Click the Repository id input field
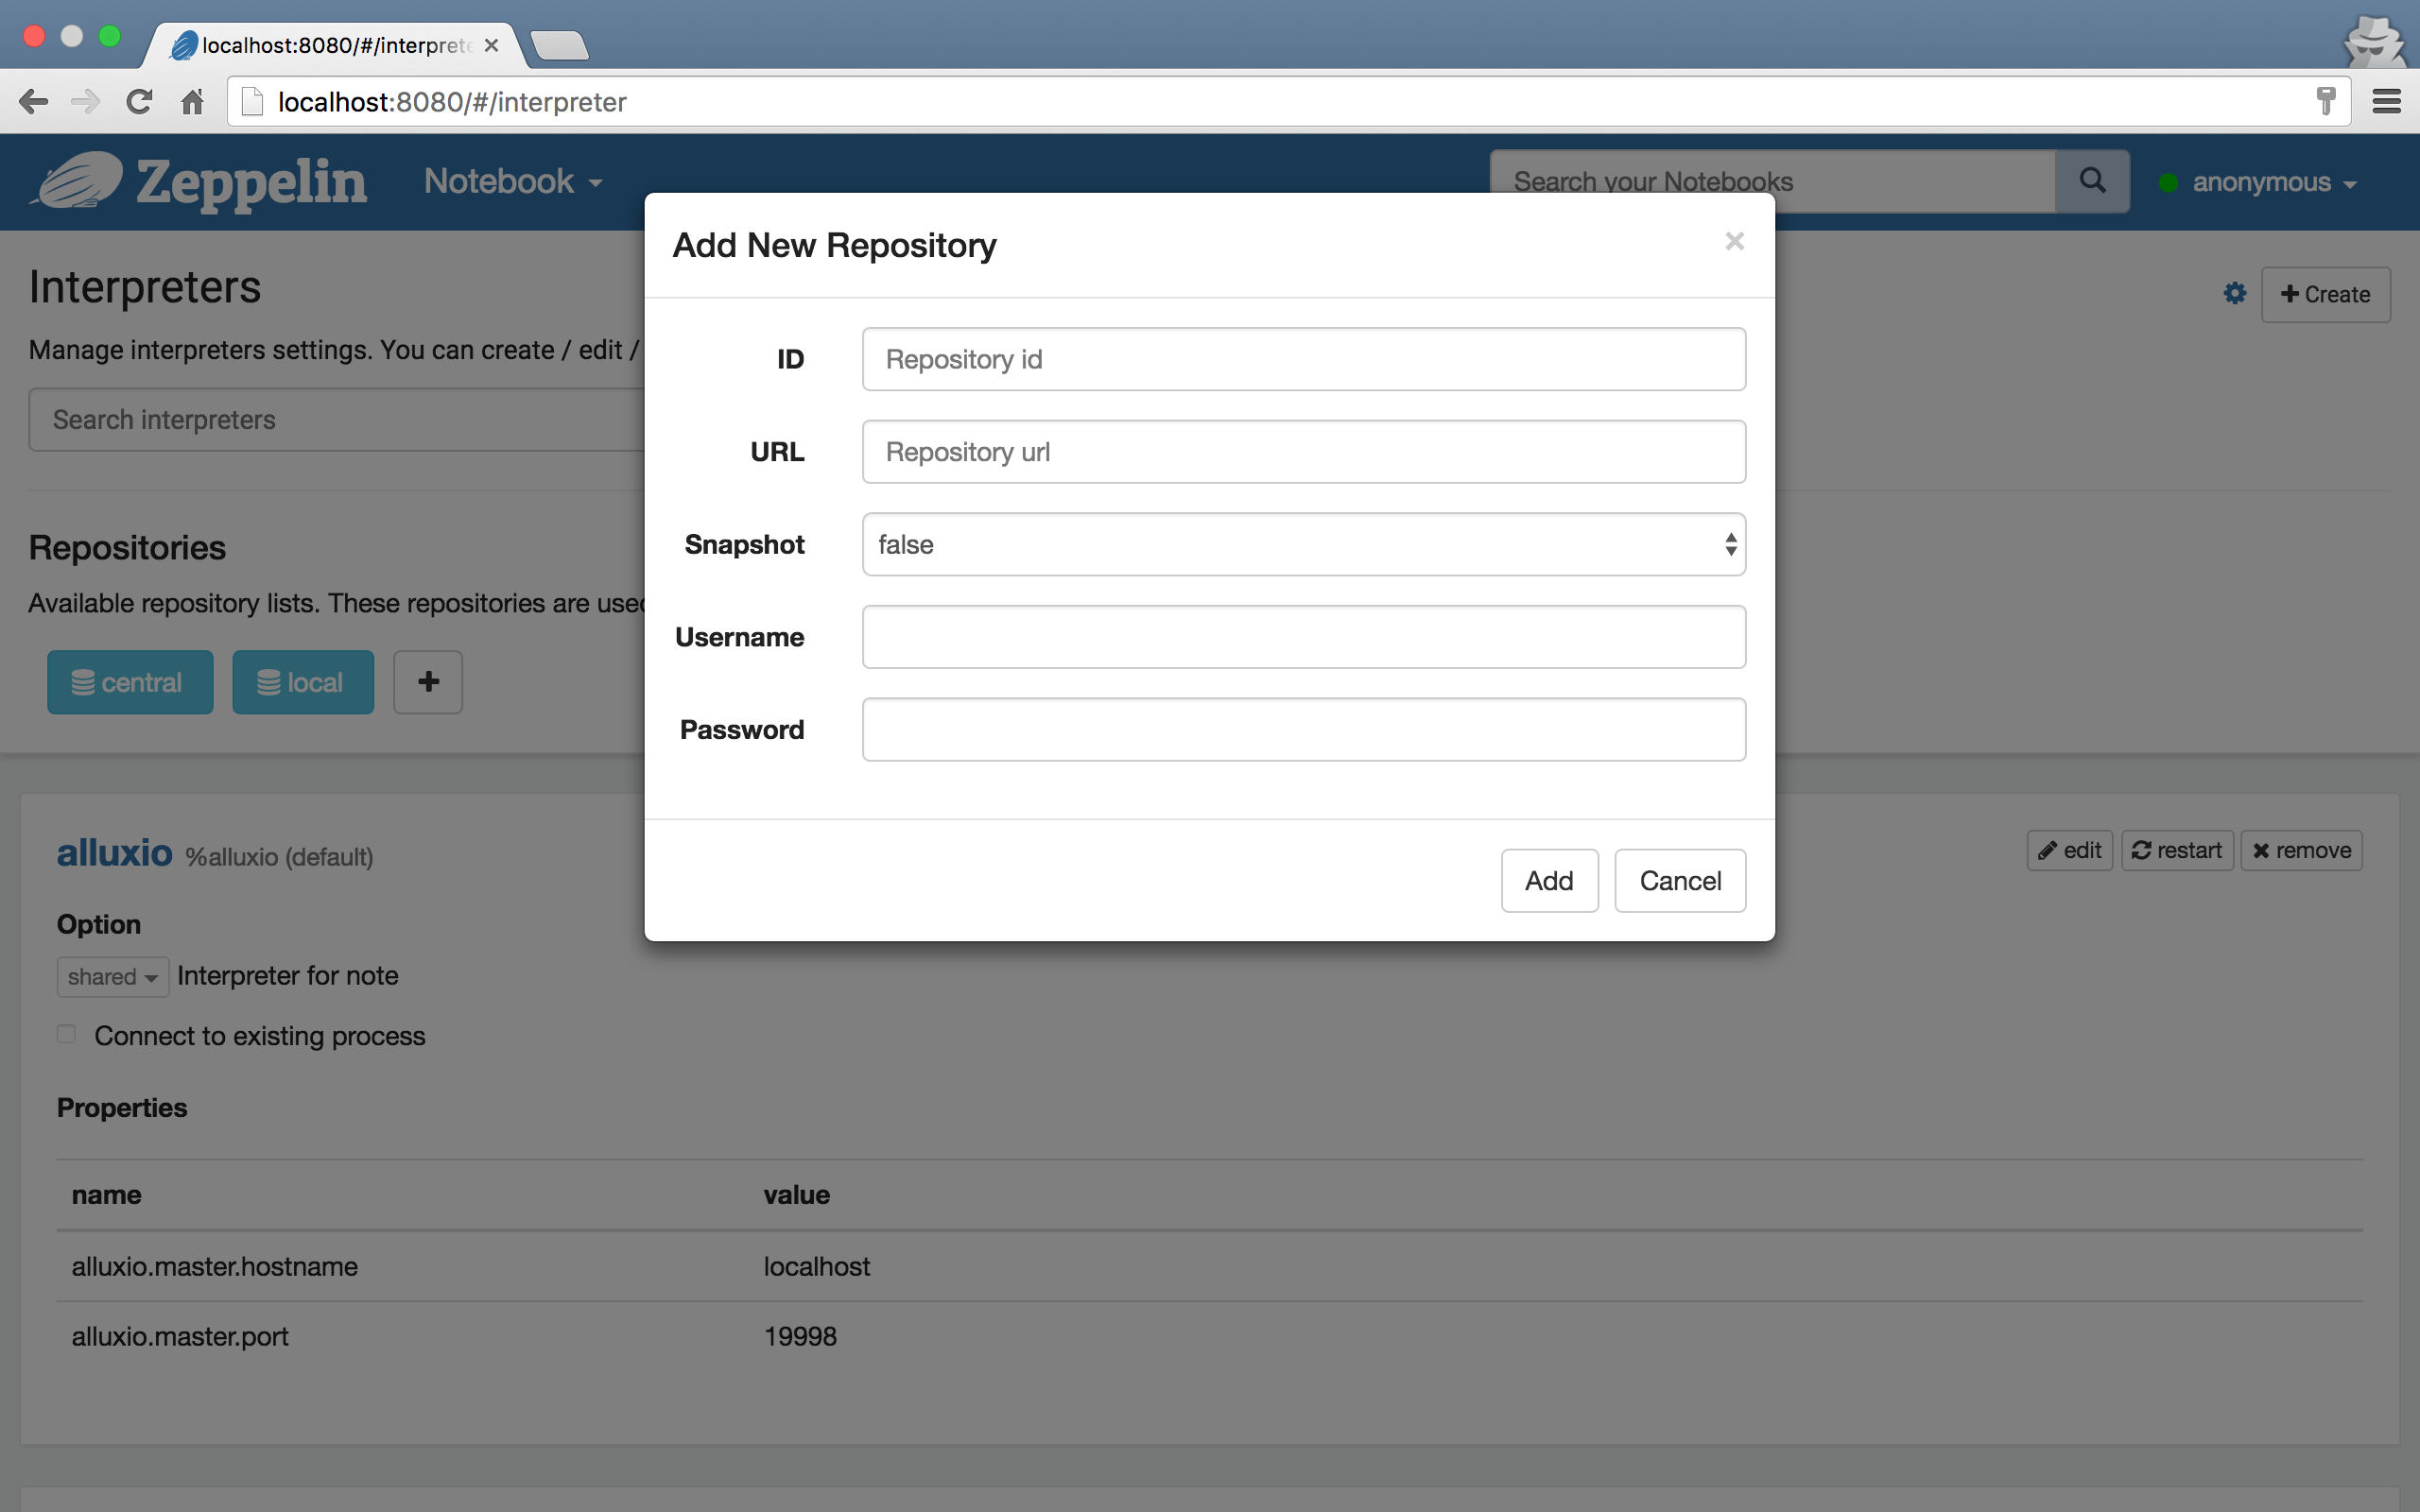Image resolution: width=2420 pixels, height=1512 pixels. (1303, 359)
